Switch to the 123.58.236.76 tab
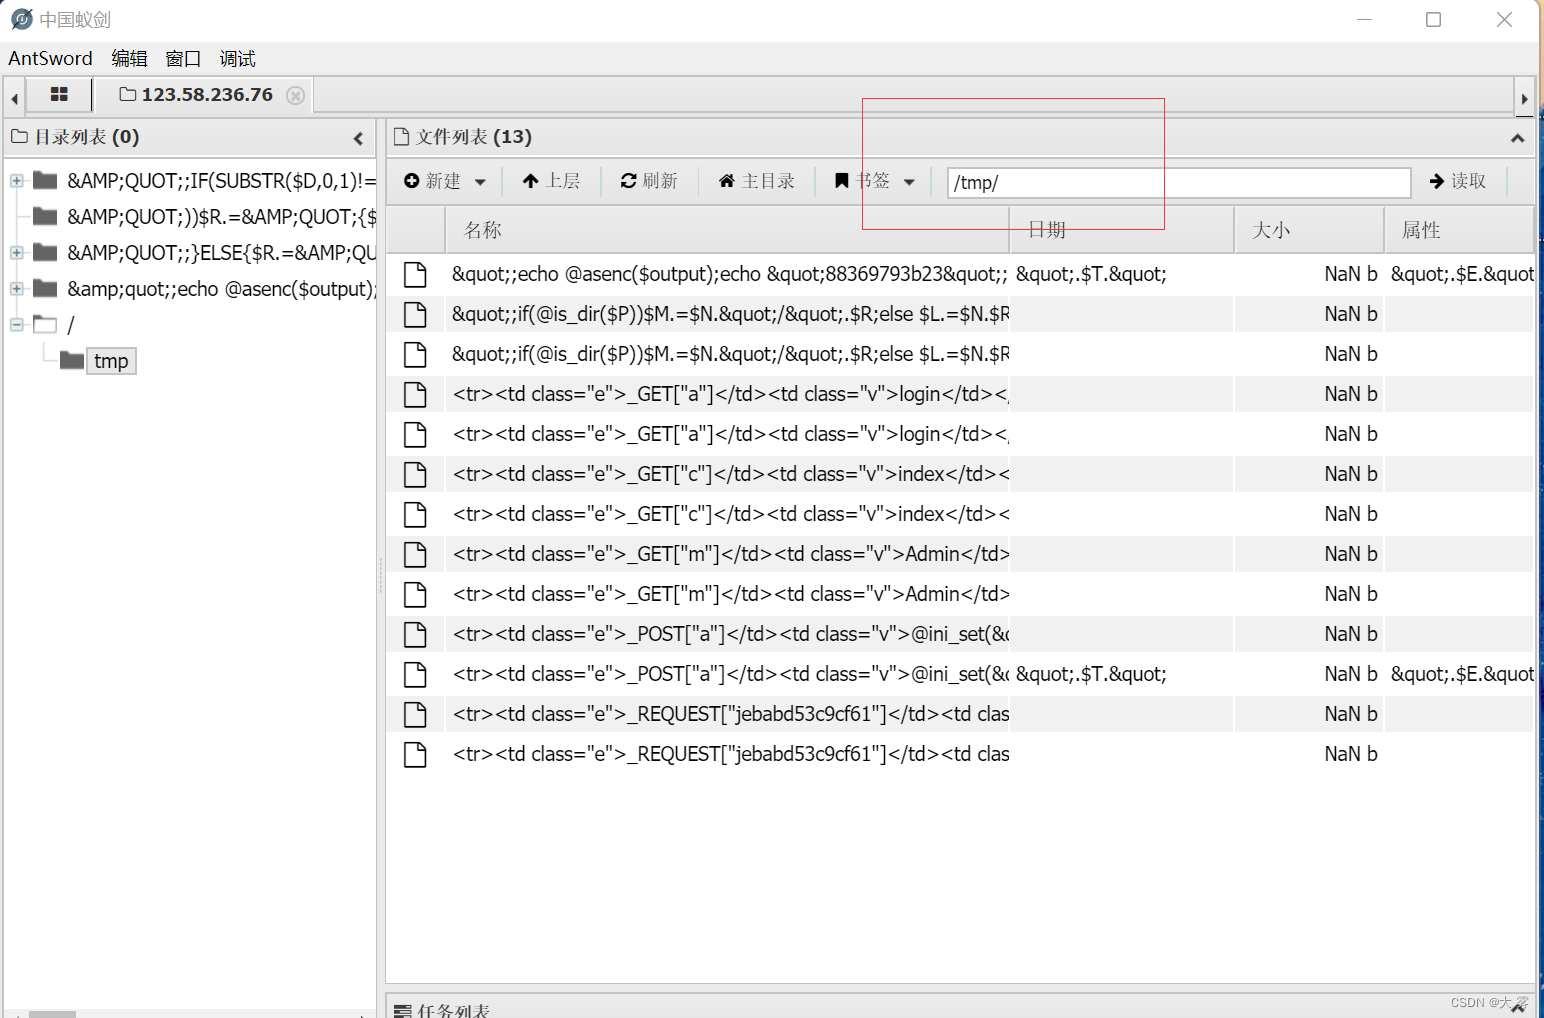This screenshot has height=1018, width=1544. [206, 94]
